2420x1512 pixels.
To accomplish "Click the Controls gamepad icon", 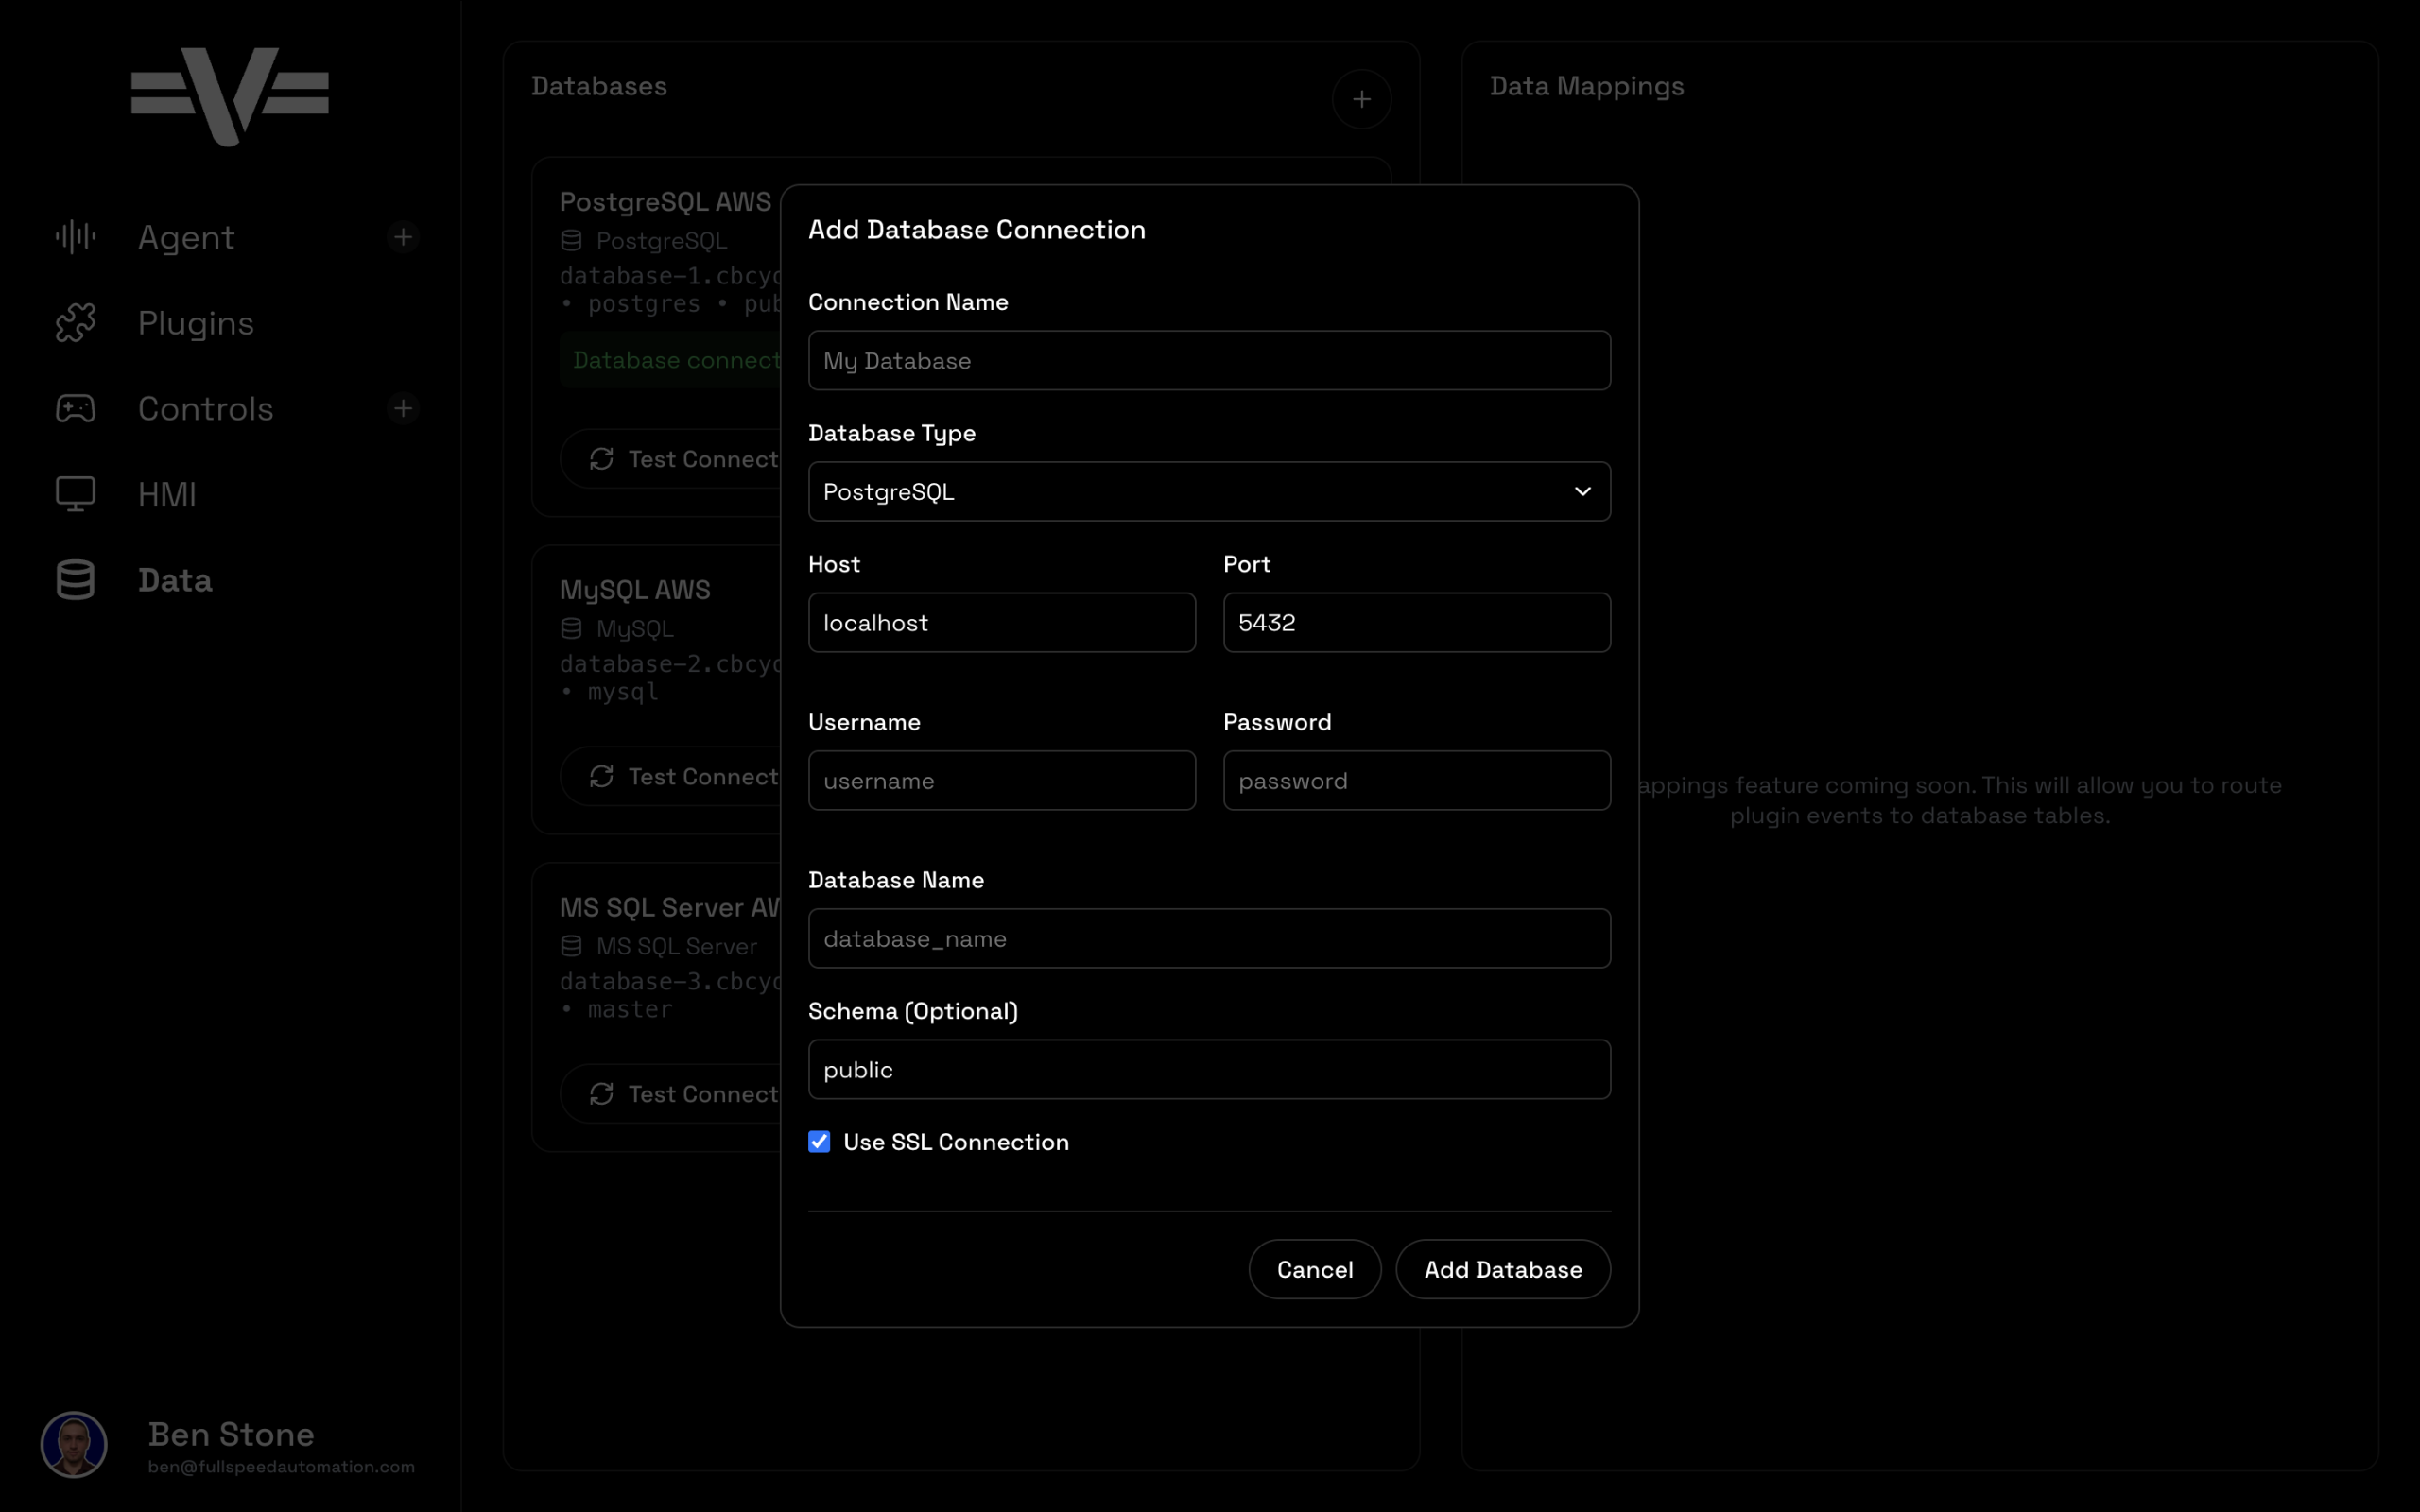I will 75,408.
